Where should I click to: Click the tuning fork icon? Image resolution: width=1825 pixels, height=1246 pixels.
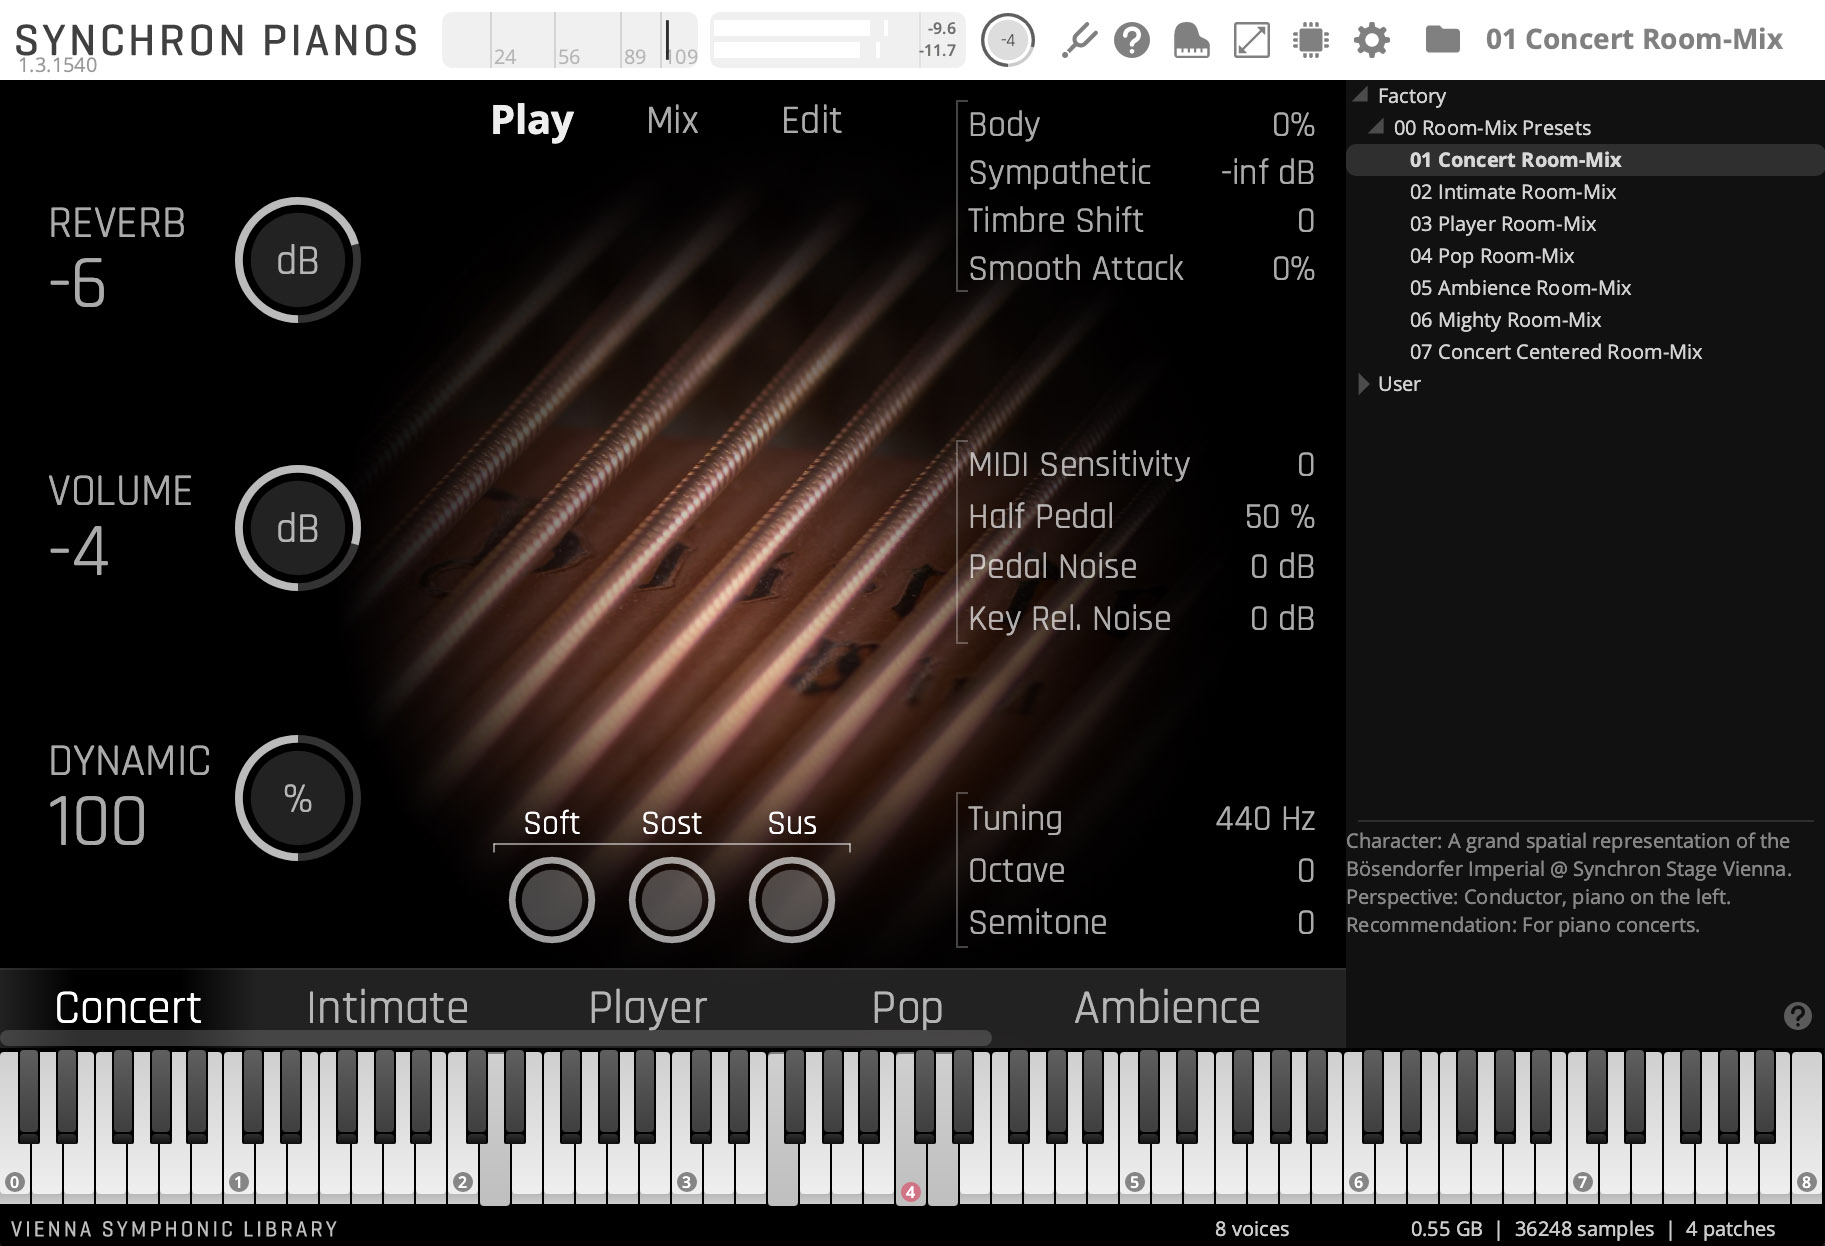coord(1079,41)
